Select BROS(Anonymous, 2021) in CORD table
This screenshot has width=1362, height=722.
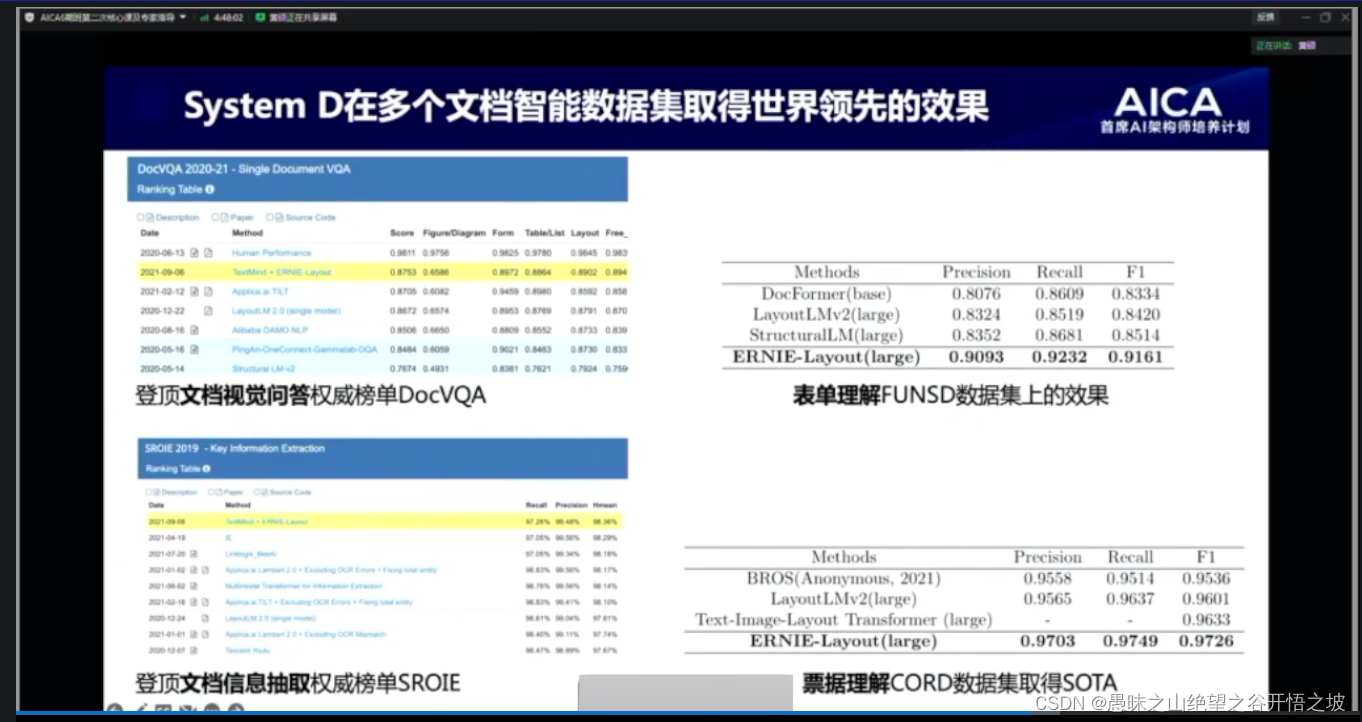coord(843,579)
